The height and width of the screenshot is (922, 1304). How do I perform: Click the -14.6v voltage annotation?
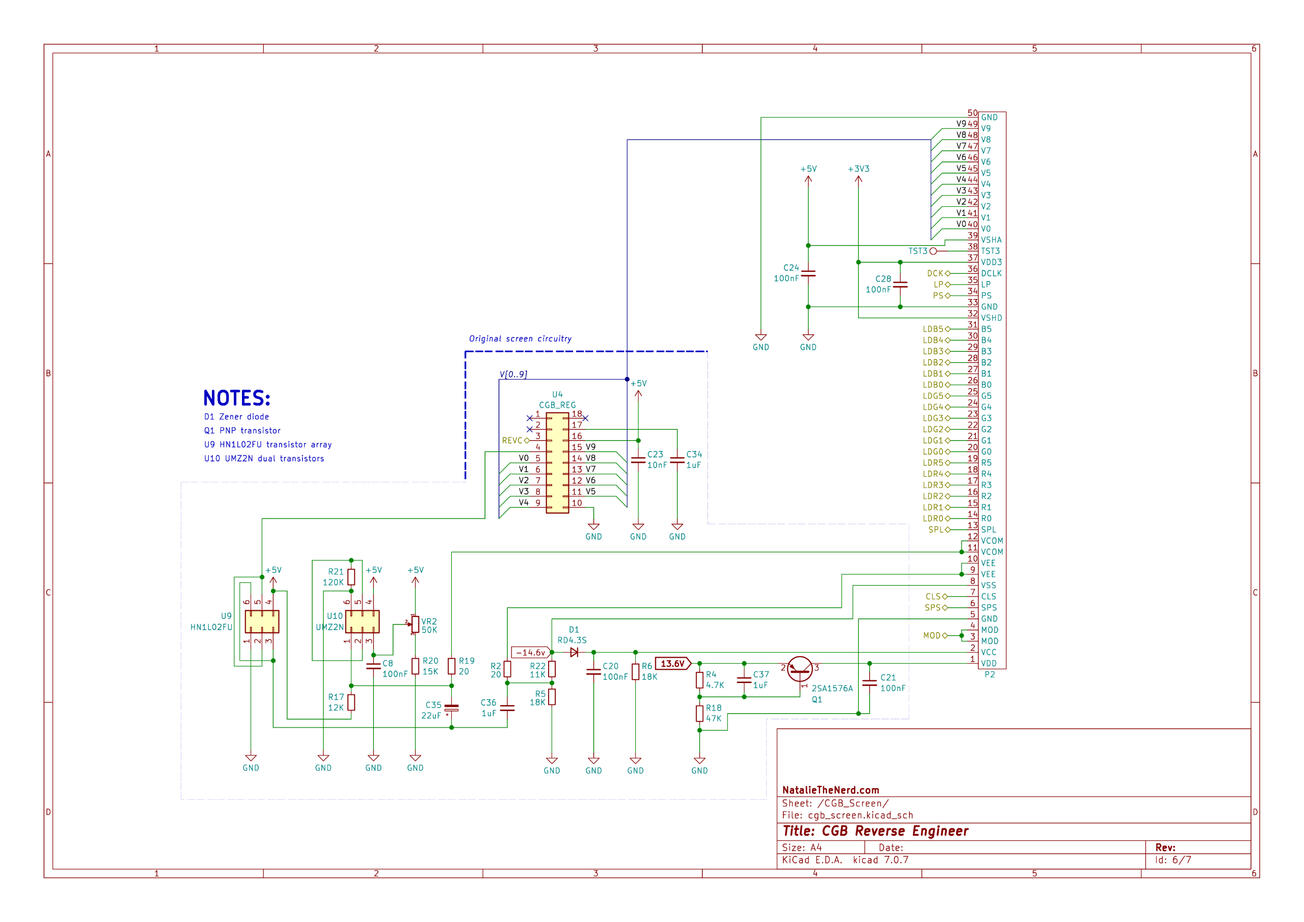529,651
